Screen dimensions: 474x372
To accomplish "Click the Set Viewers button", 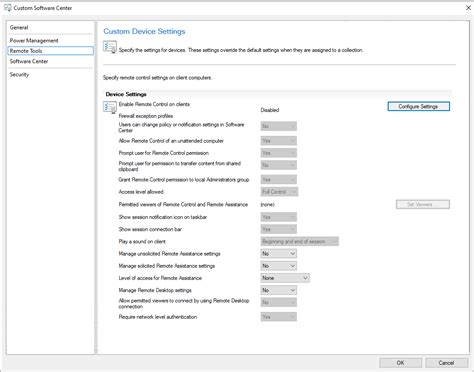I will point(423,204).
